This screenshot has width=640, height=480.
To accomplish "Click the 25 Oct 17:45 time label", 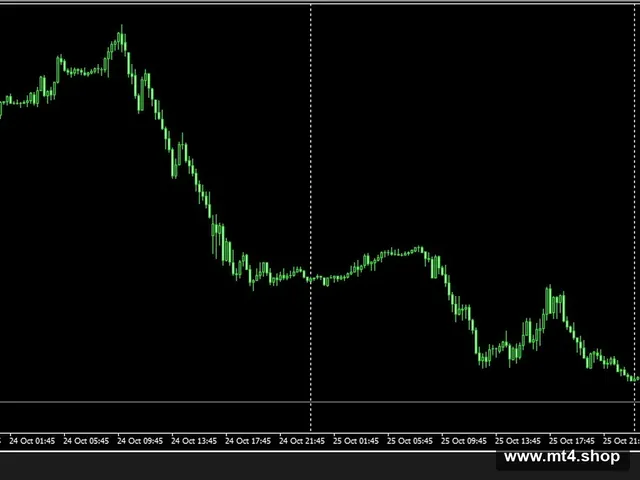I will [572, 441].
